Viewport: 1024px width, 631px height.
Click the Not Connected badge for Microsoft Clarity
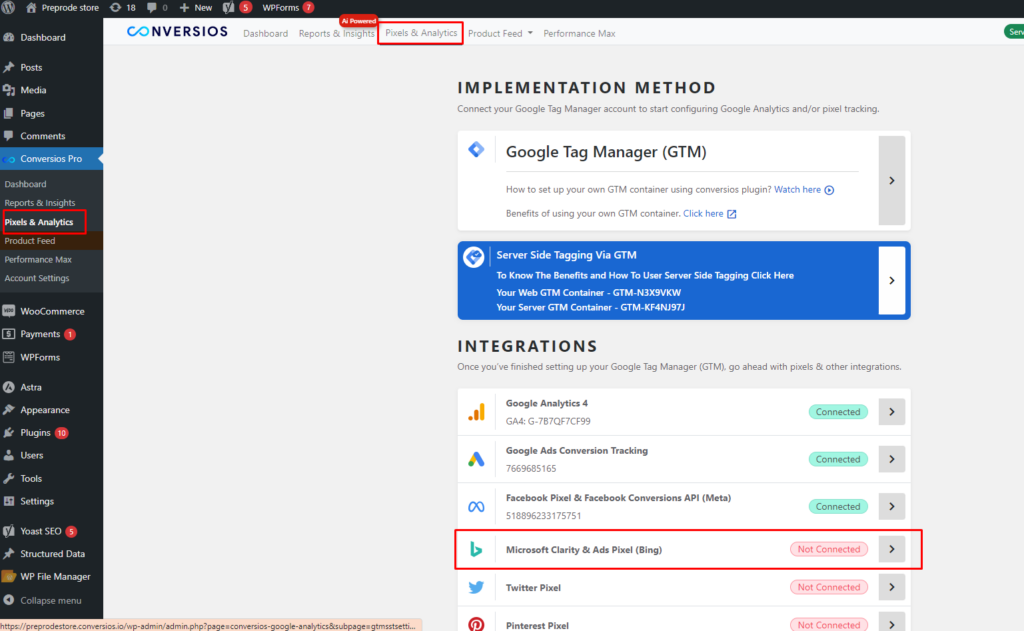click(x=829, y=549)
